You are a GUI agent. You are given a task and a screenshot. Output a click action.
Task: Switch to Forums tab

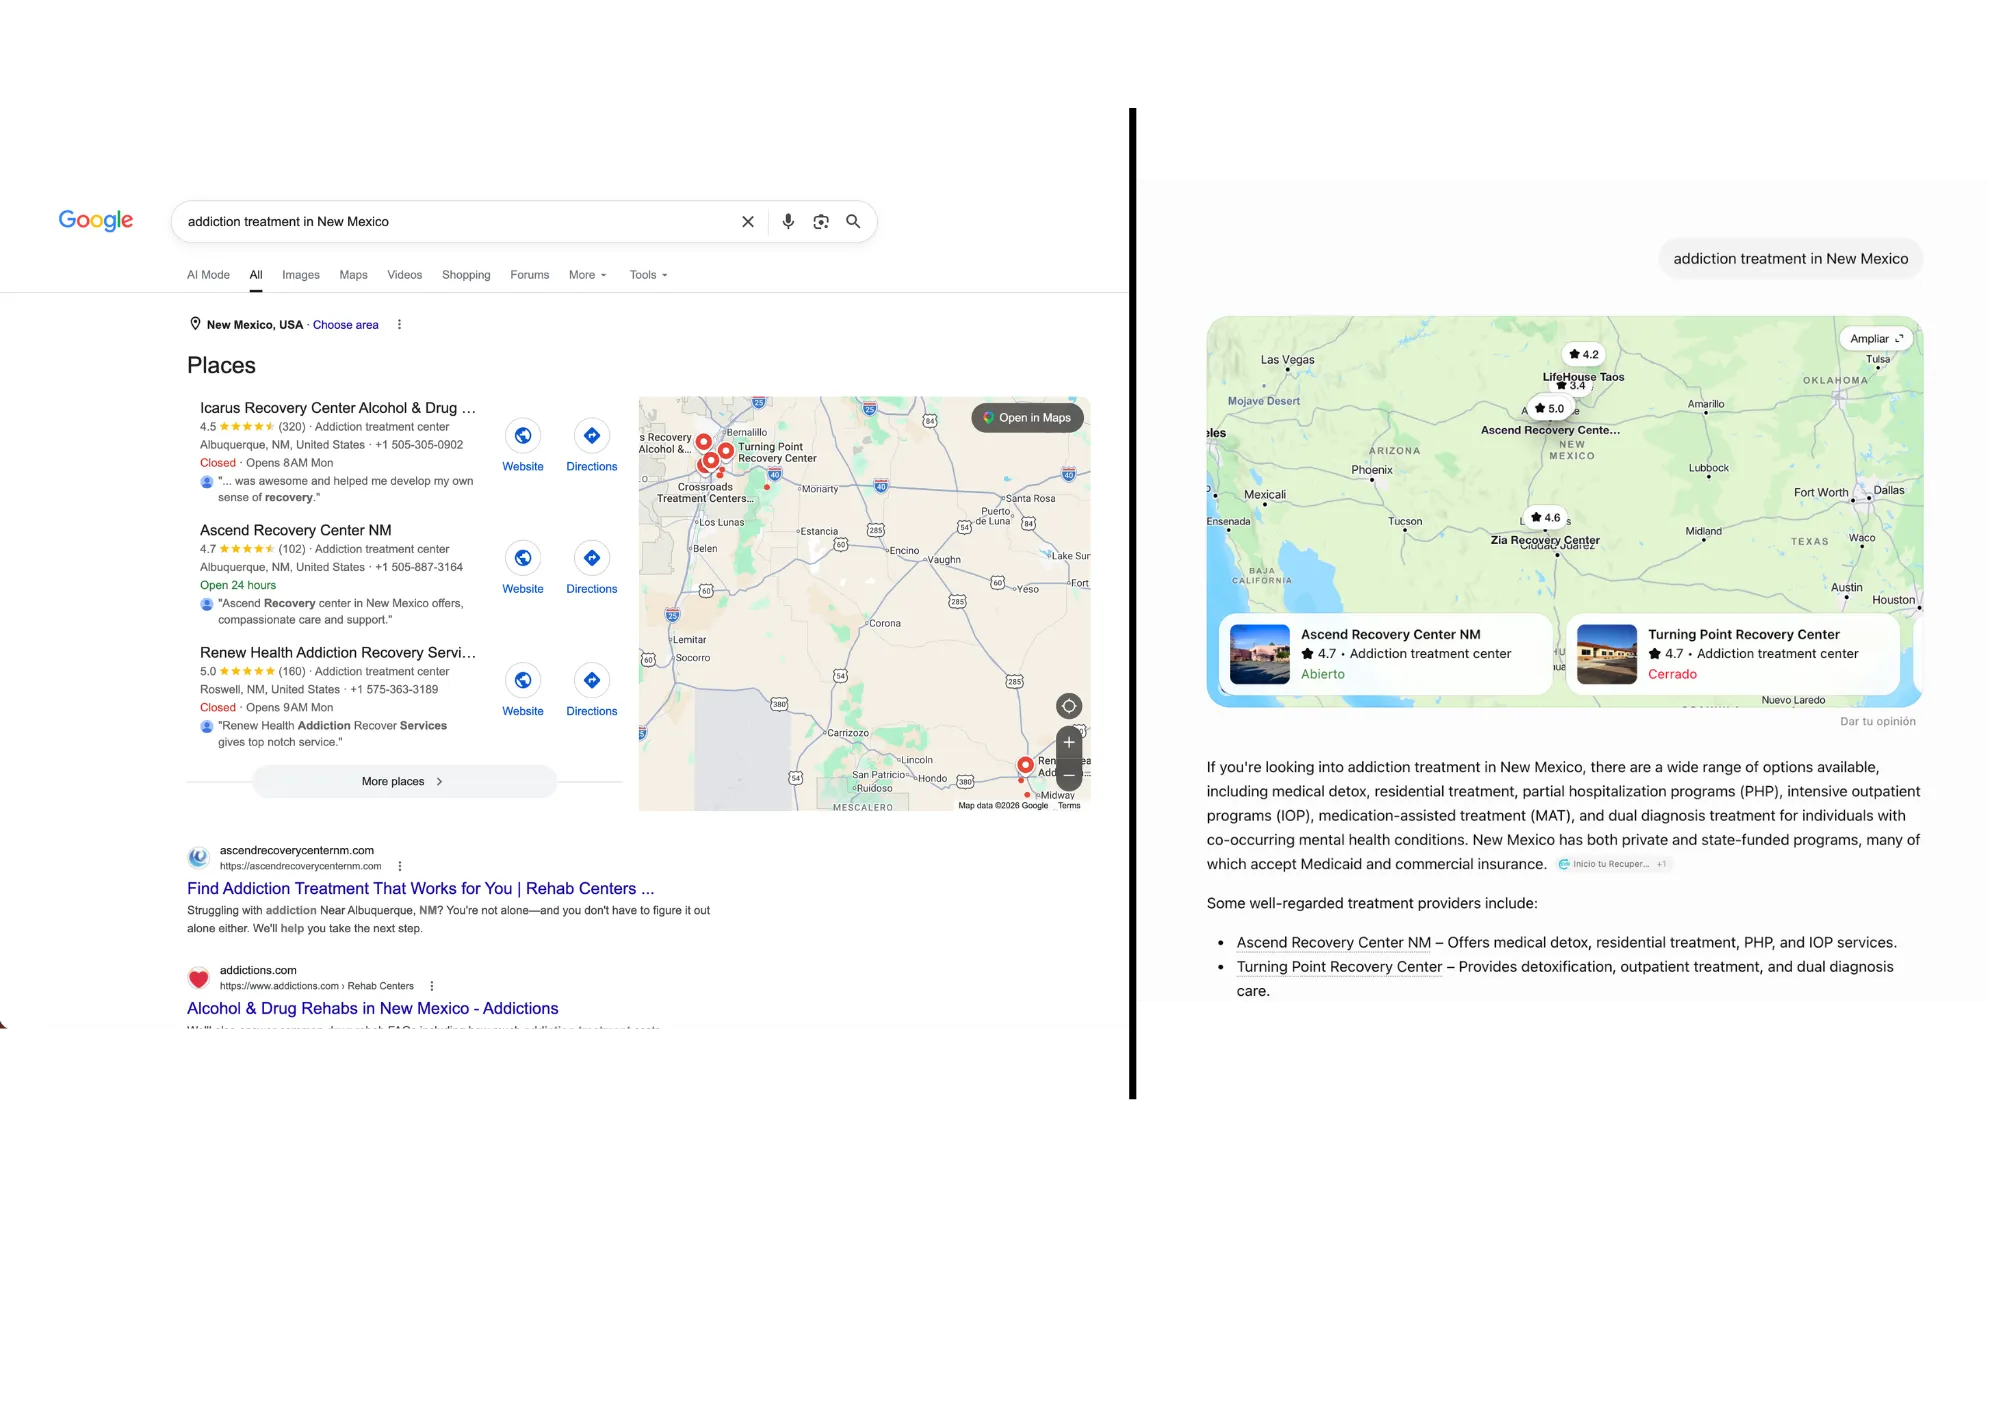[x=530, y=275]
